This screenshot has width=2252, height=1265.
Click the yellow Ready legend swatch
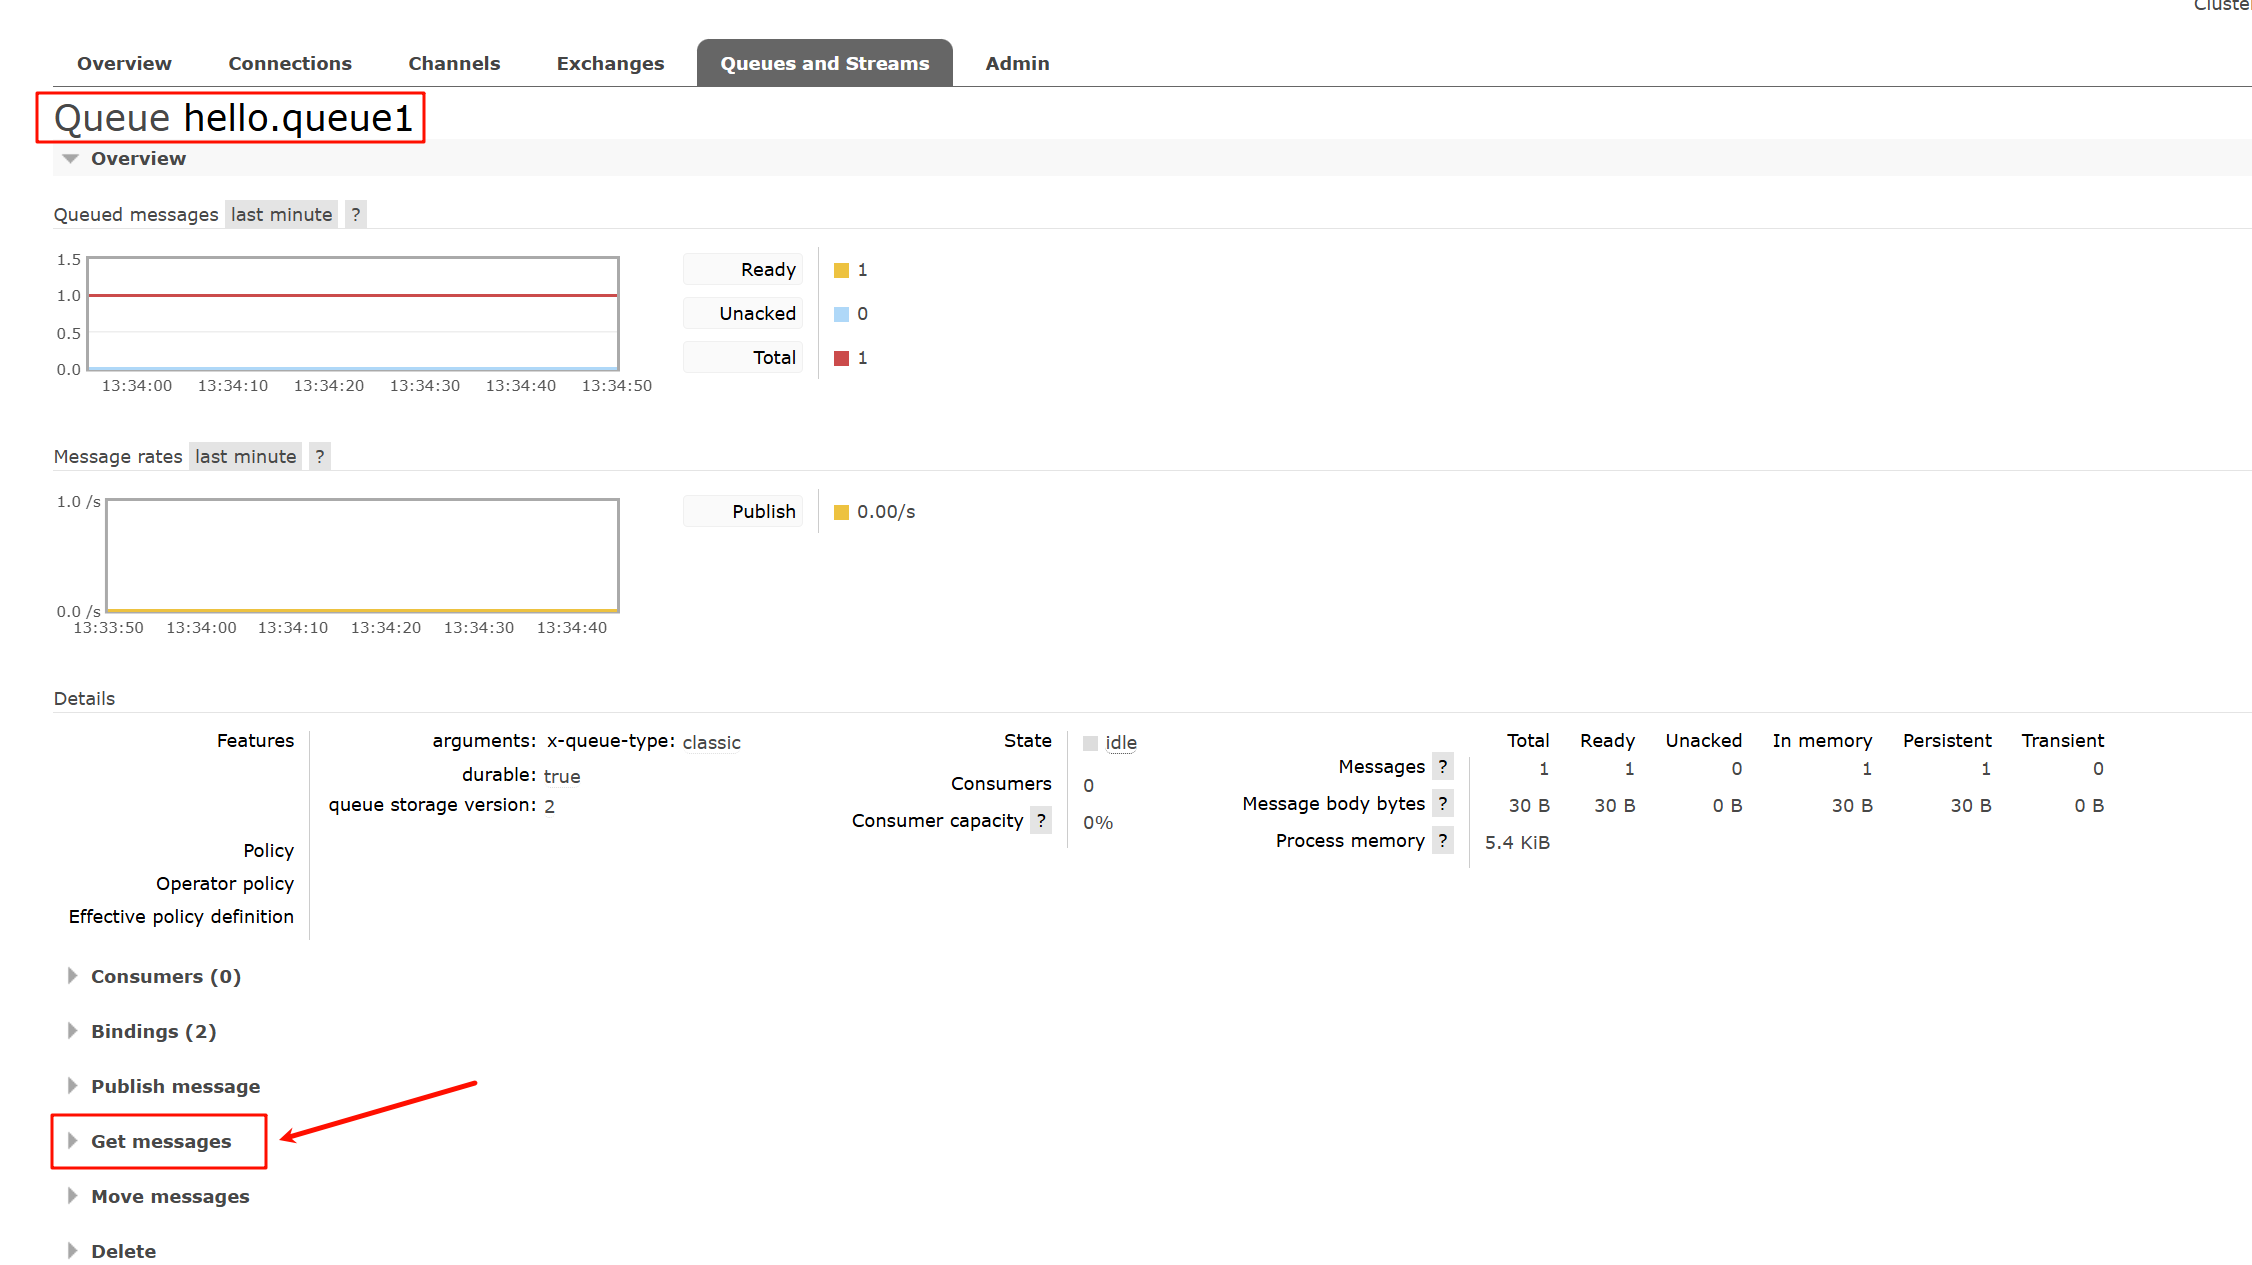[x=841, y=270]
